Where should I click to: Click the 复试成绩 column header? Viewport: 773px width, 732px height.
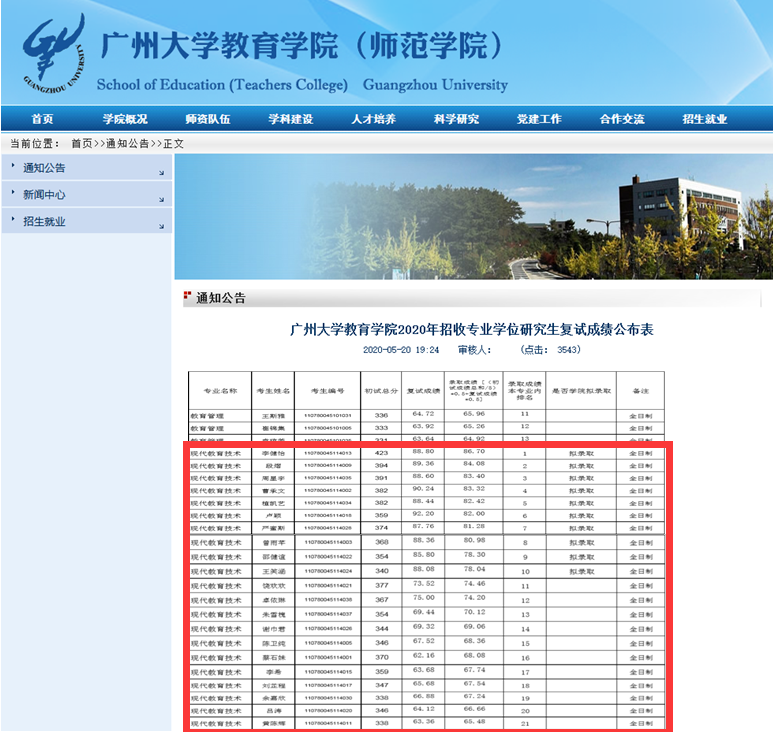click(423, 391)
